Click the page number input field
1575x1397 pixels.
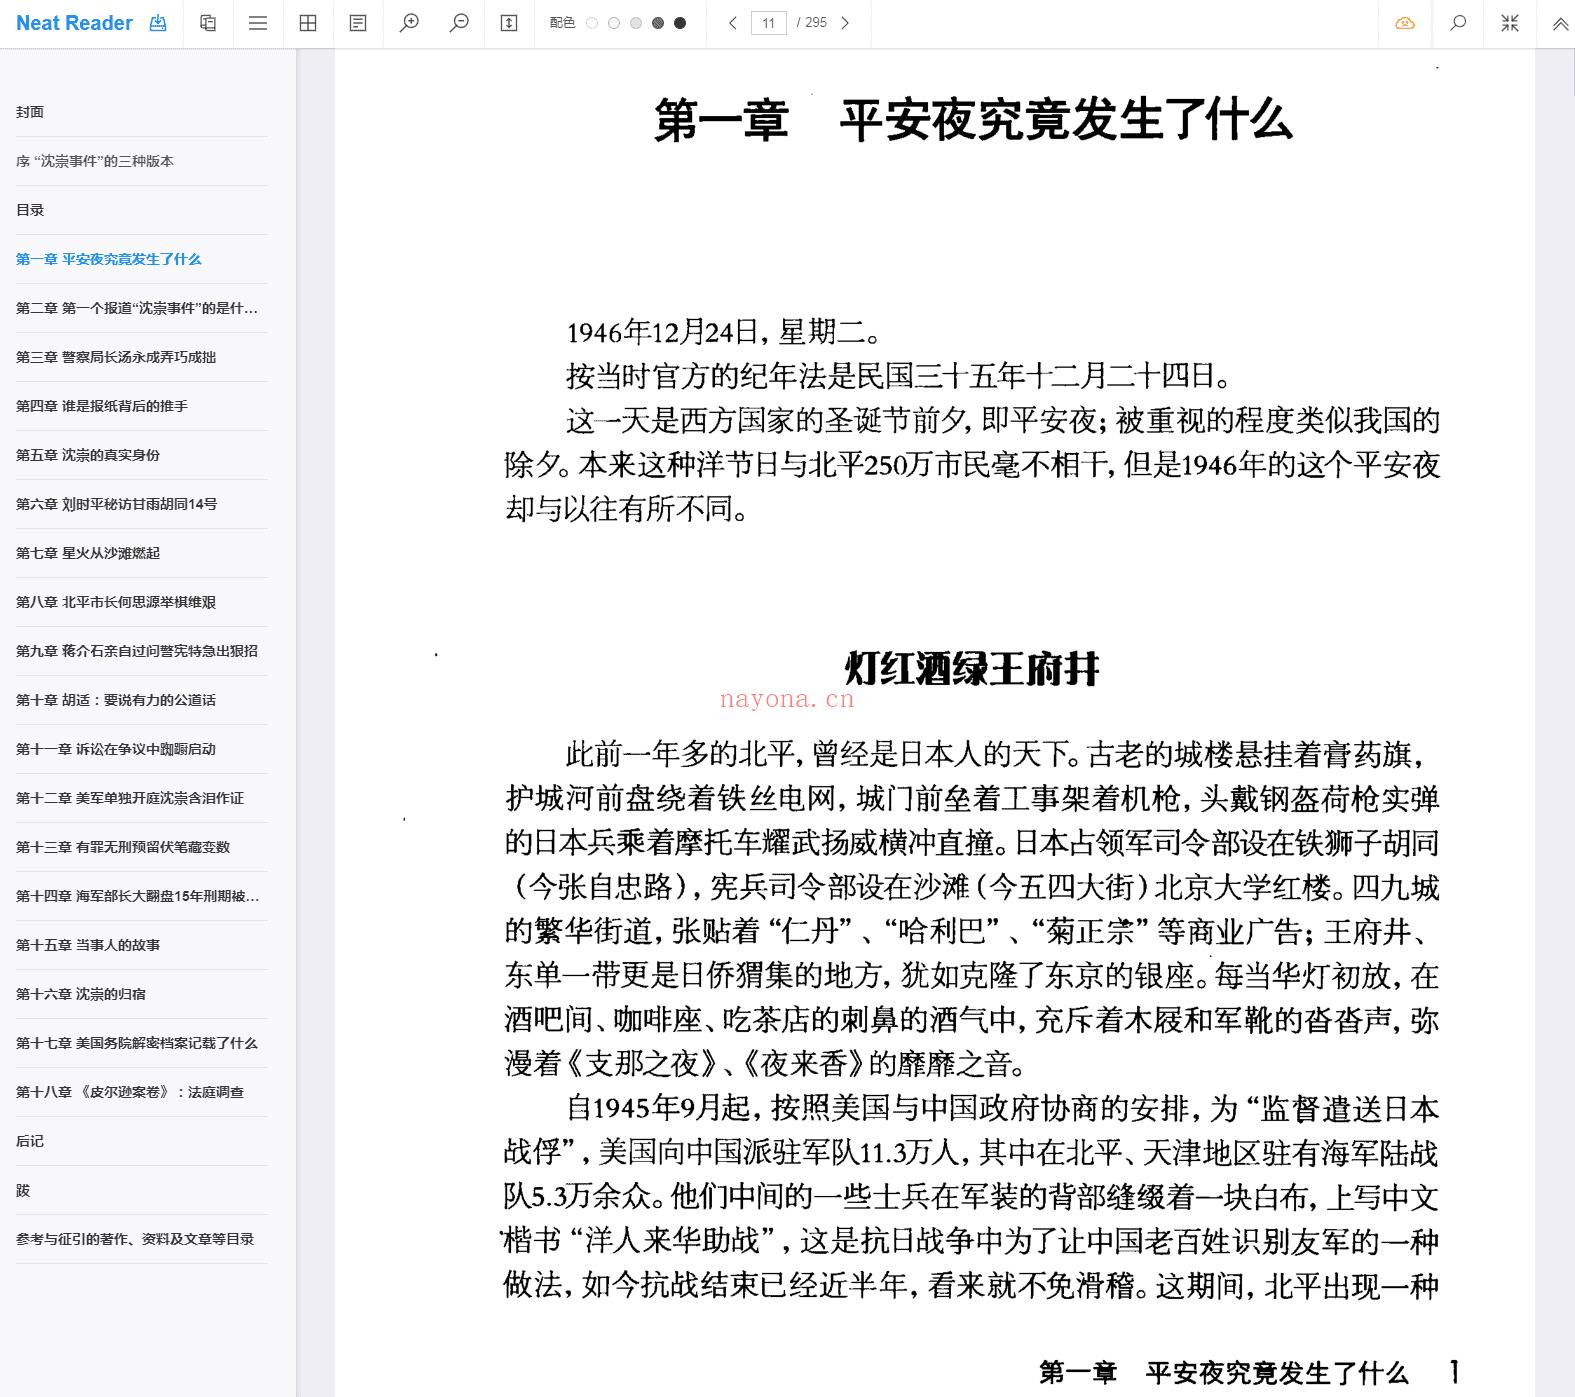(x=768, y=23)
